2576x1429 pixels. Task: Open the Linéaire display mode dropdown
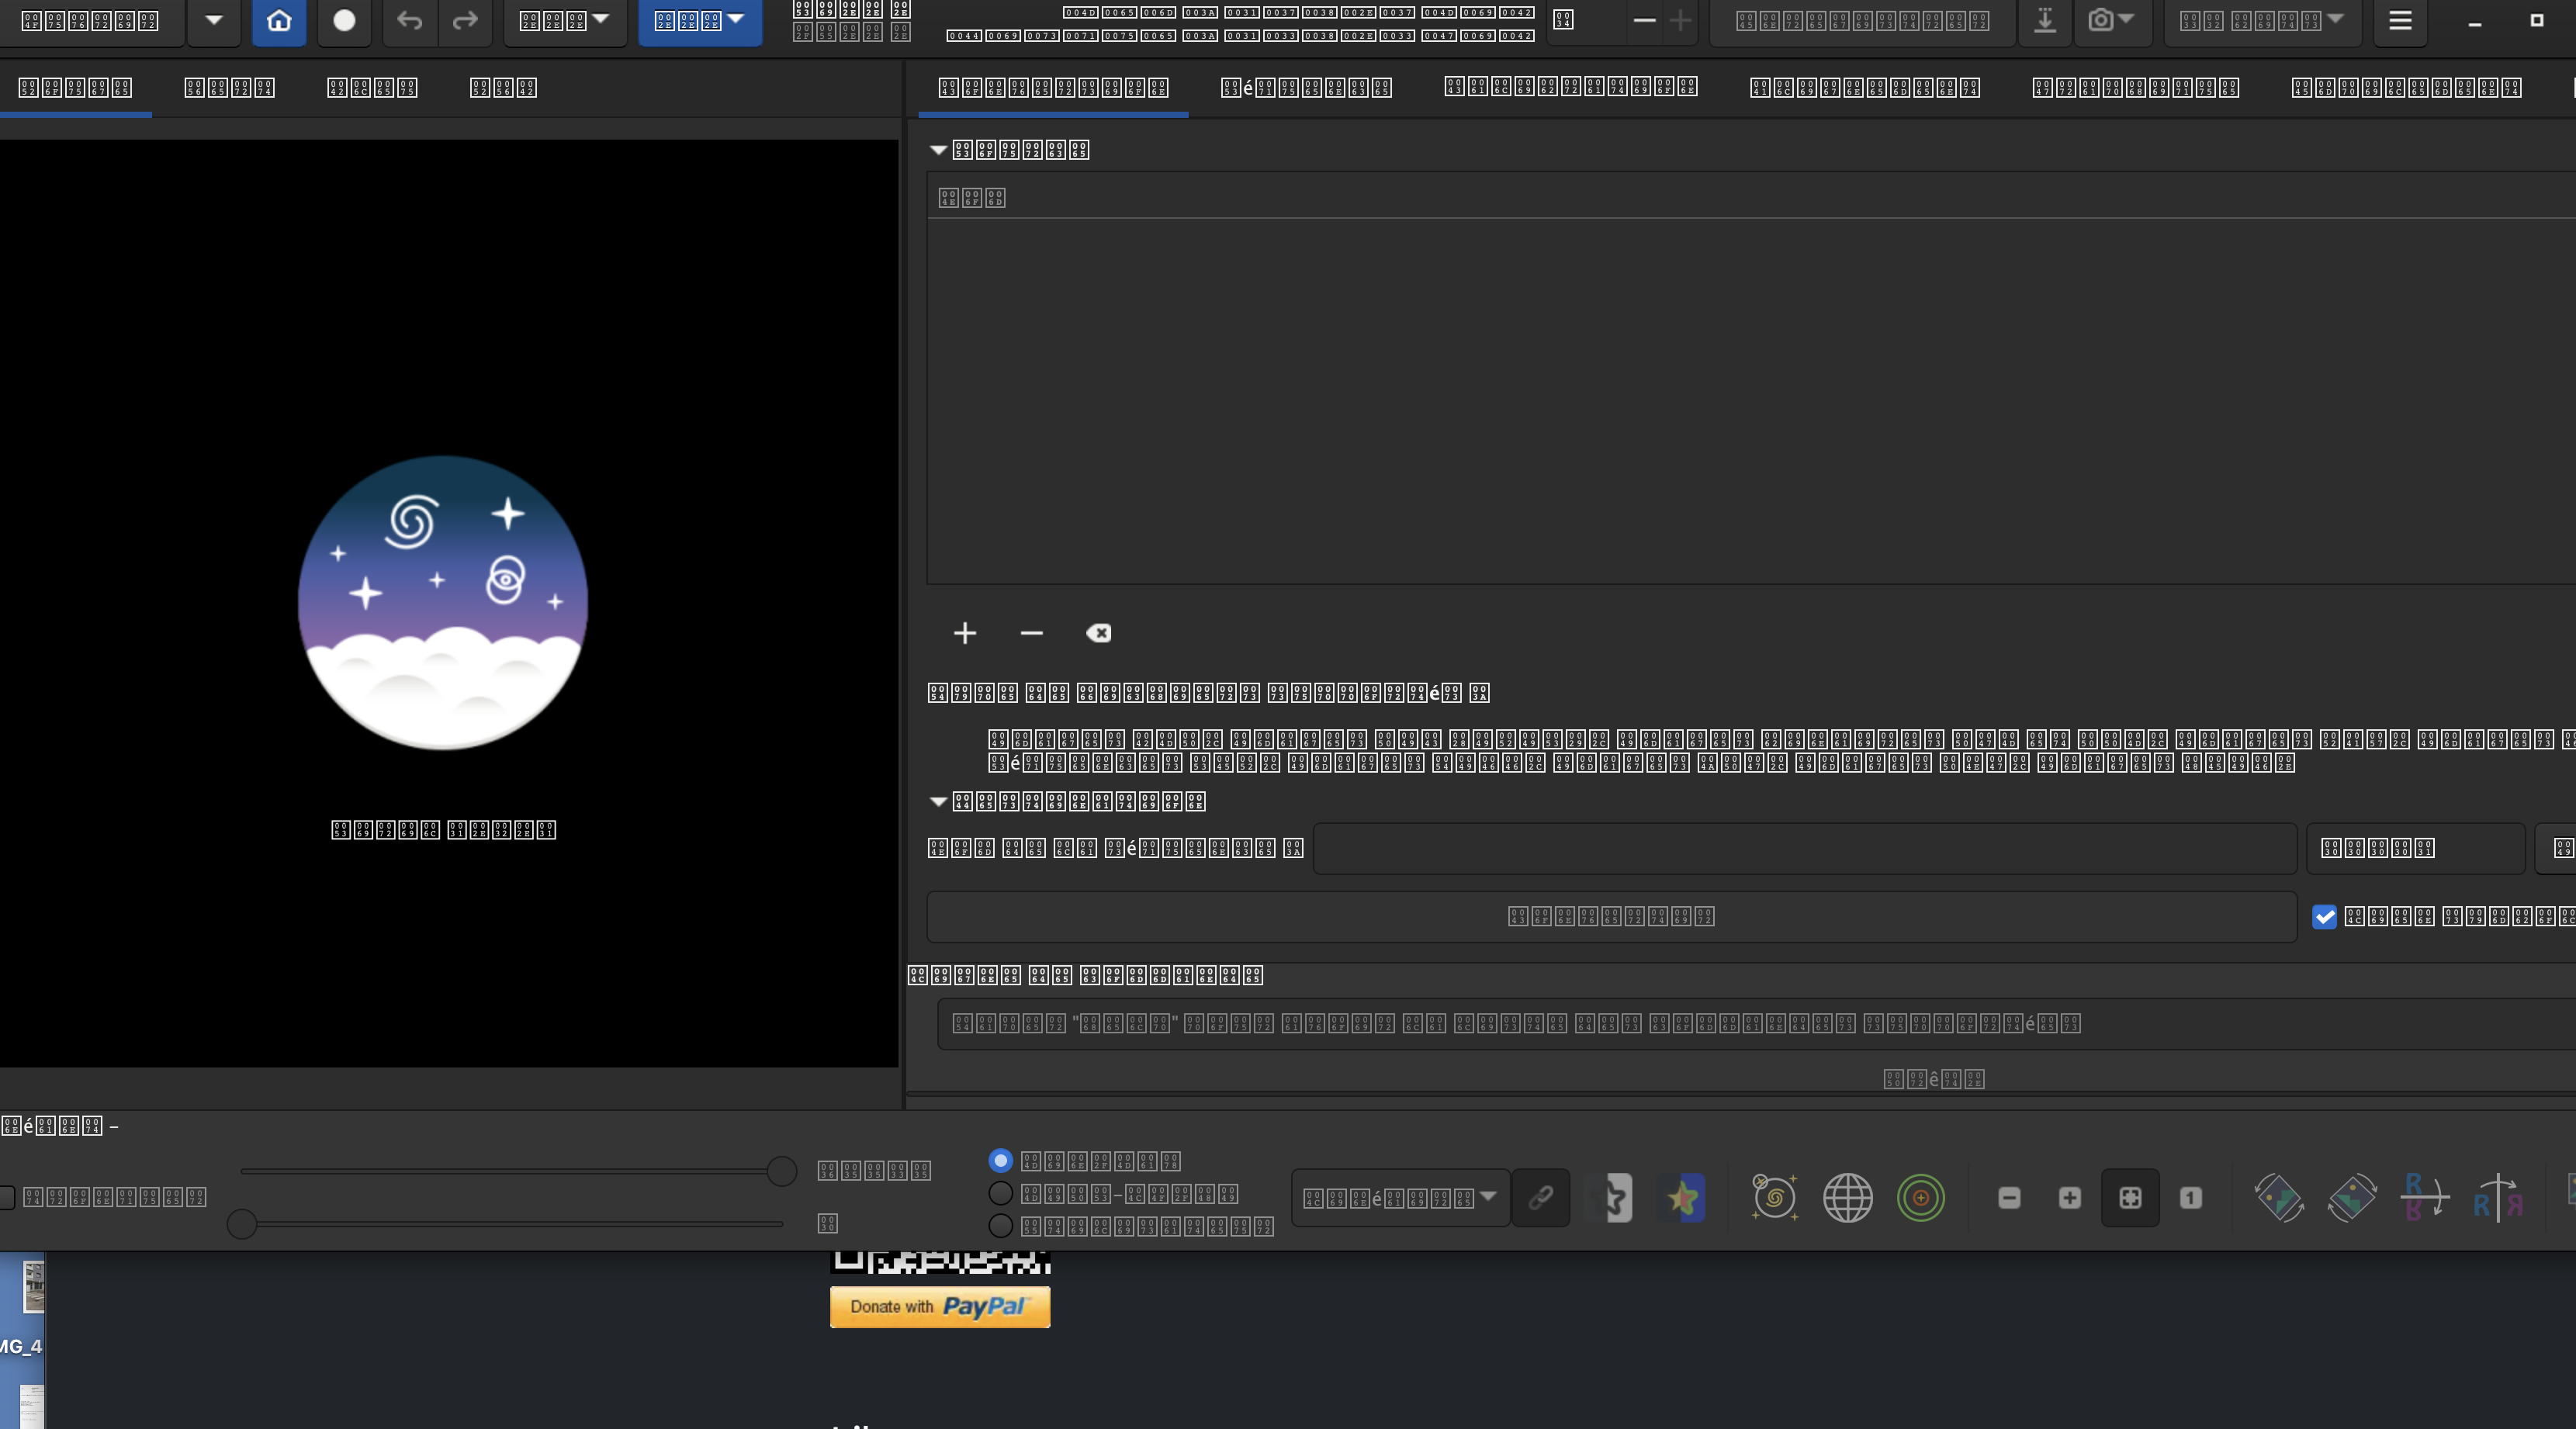1400,1197
